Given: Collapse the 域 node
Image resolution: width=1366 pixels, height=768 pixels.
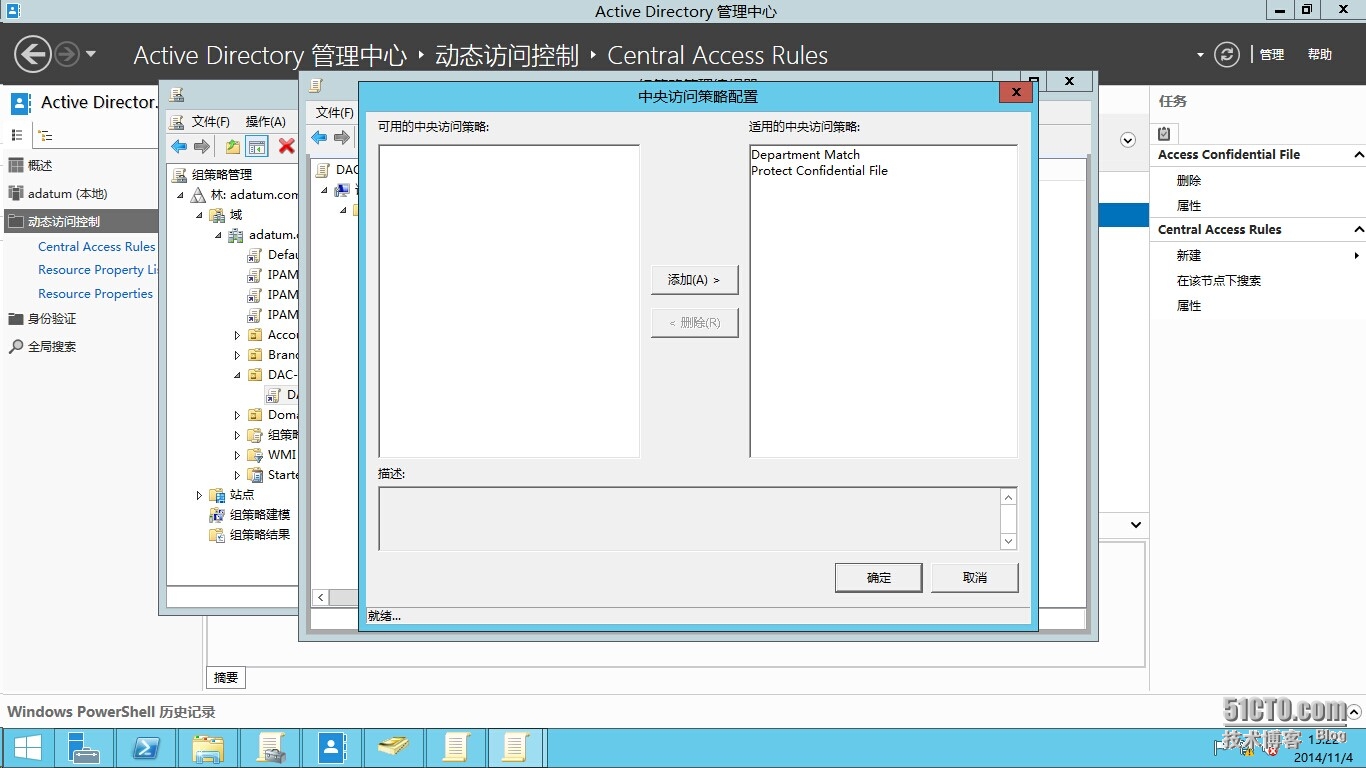Looking at the screenshot, I should coord(199,215).
